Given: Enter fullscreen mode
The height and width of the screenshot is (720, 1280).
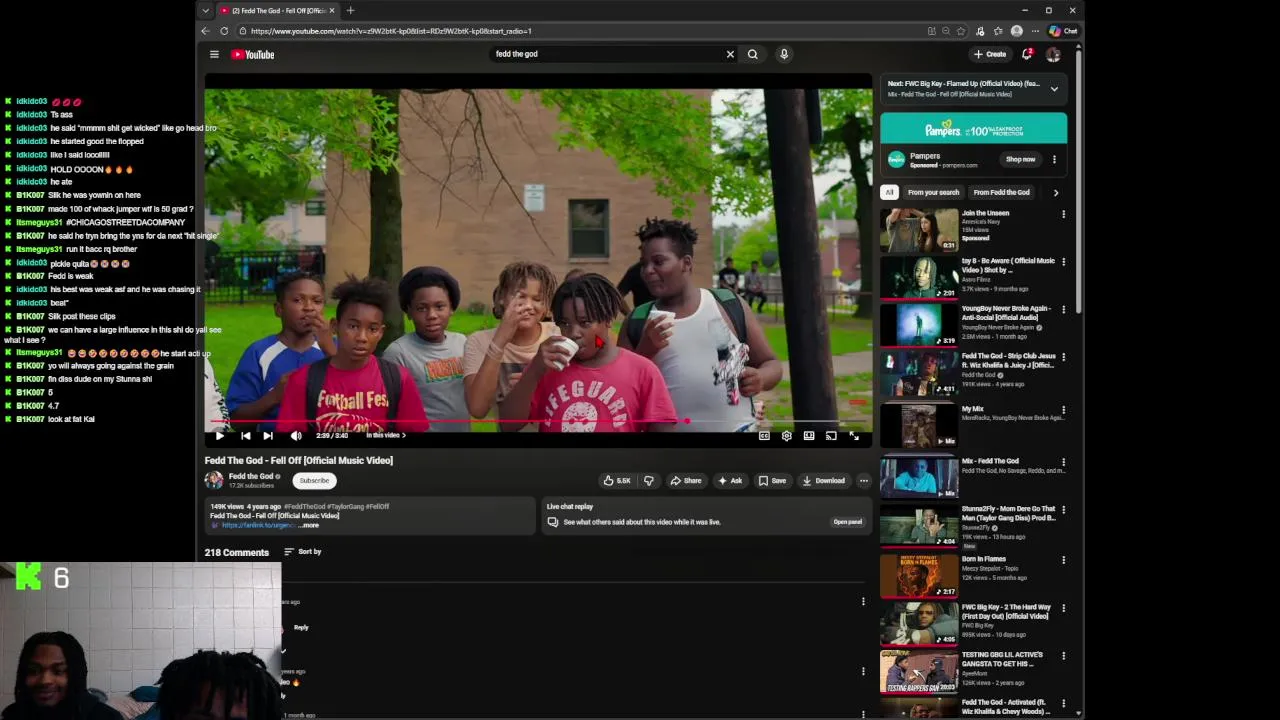Looking at the screenshot, I should pos(854,436).
